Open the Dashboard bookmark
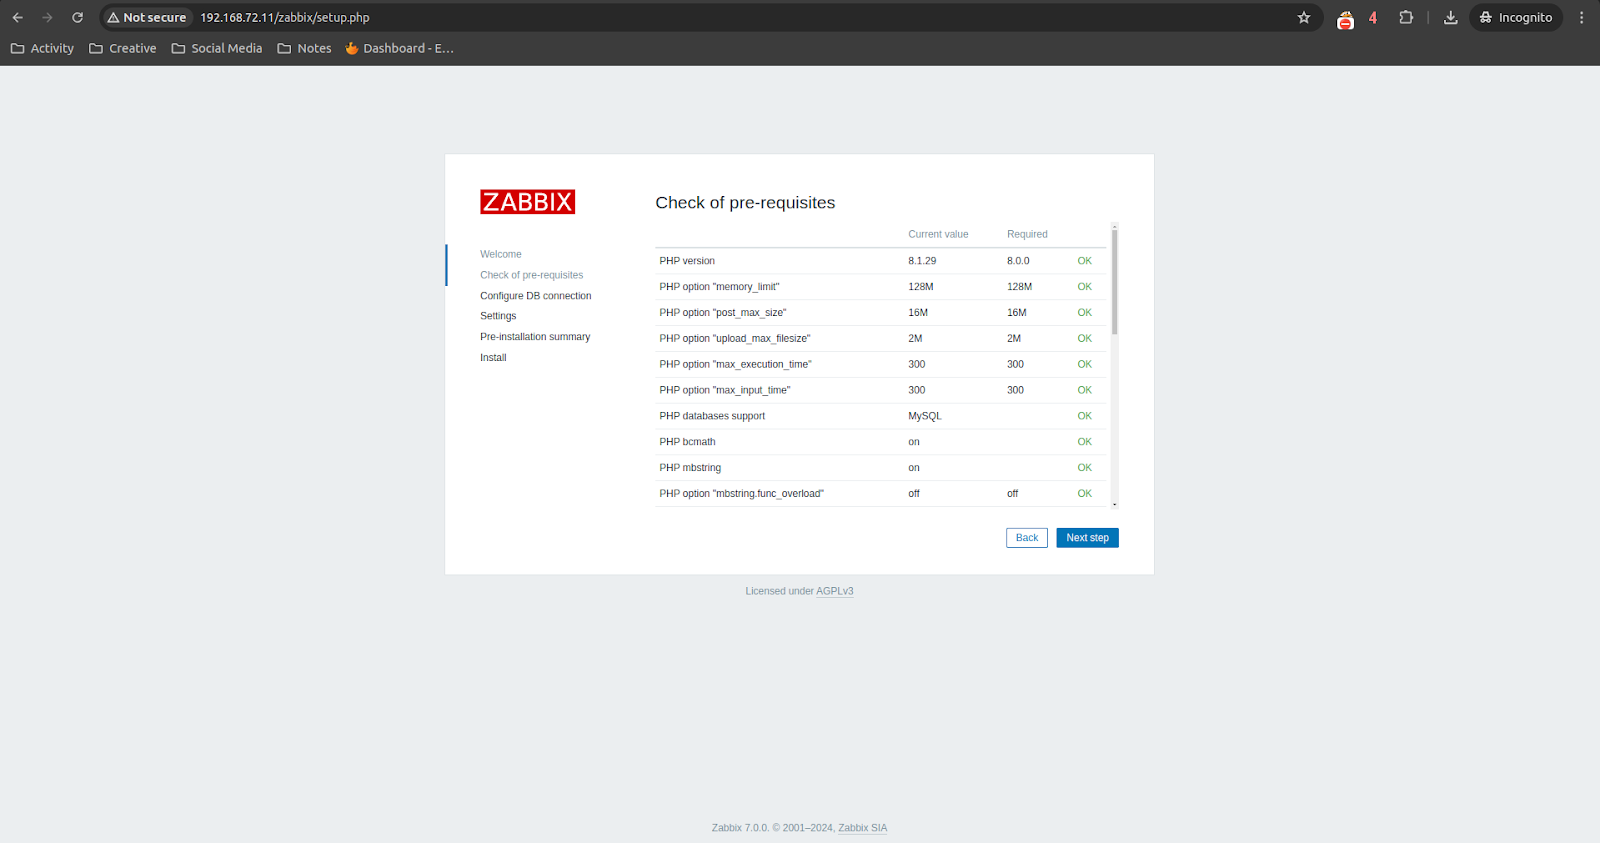1600x843 pixels. tap(399, 48)
